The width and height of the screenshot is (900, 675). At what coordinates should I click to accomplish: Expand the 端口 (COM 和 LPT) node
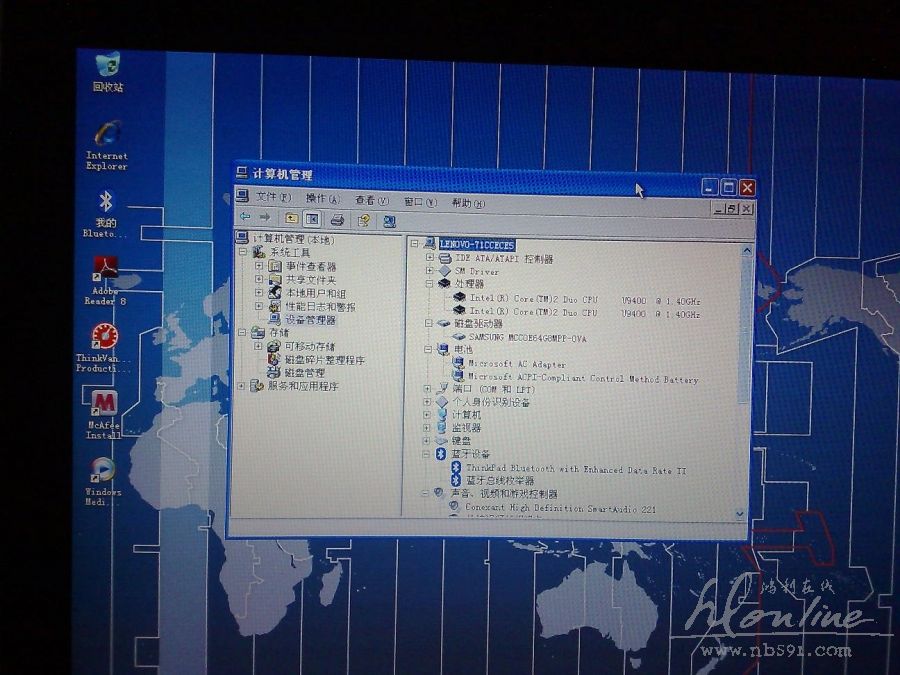pos(429,388)
